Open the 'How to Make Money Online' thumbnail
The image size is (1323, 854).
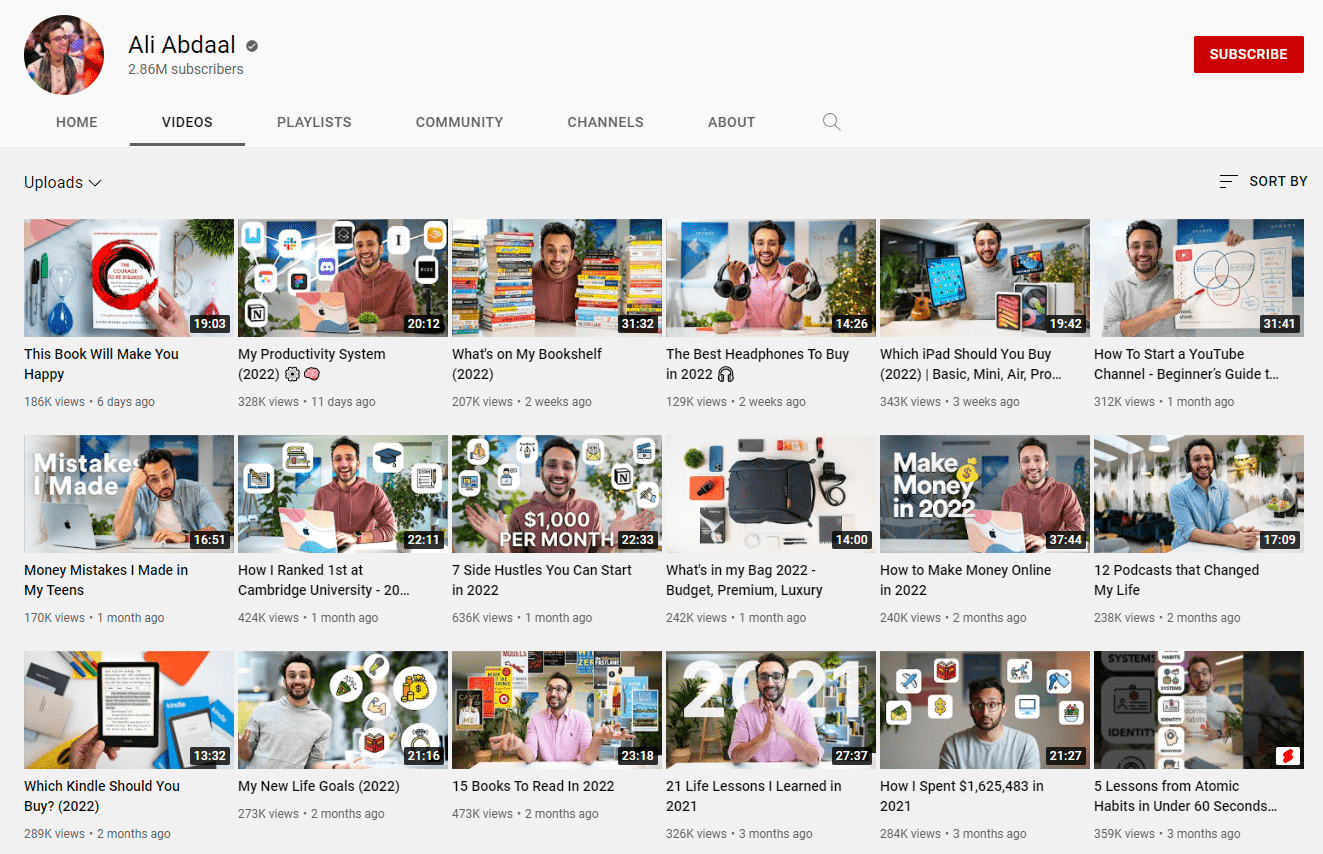(985, 494)
